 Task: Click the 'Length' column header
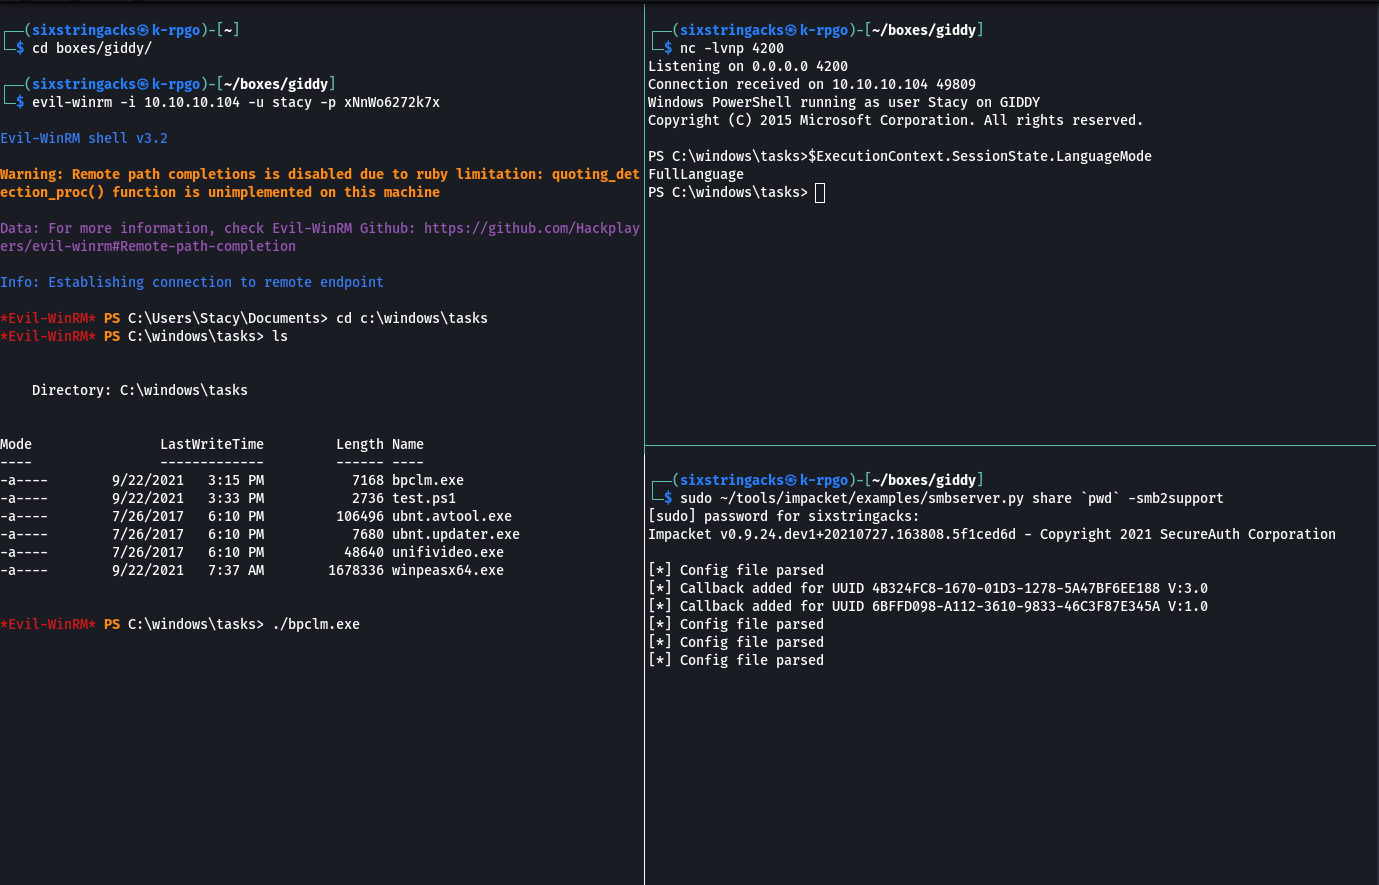tap(360, 444)
